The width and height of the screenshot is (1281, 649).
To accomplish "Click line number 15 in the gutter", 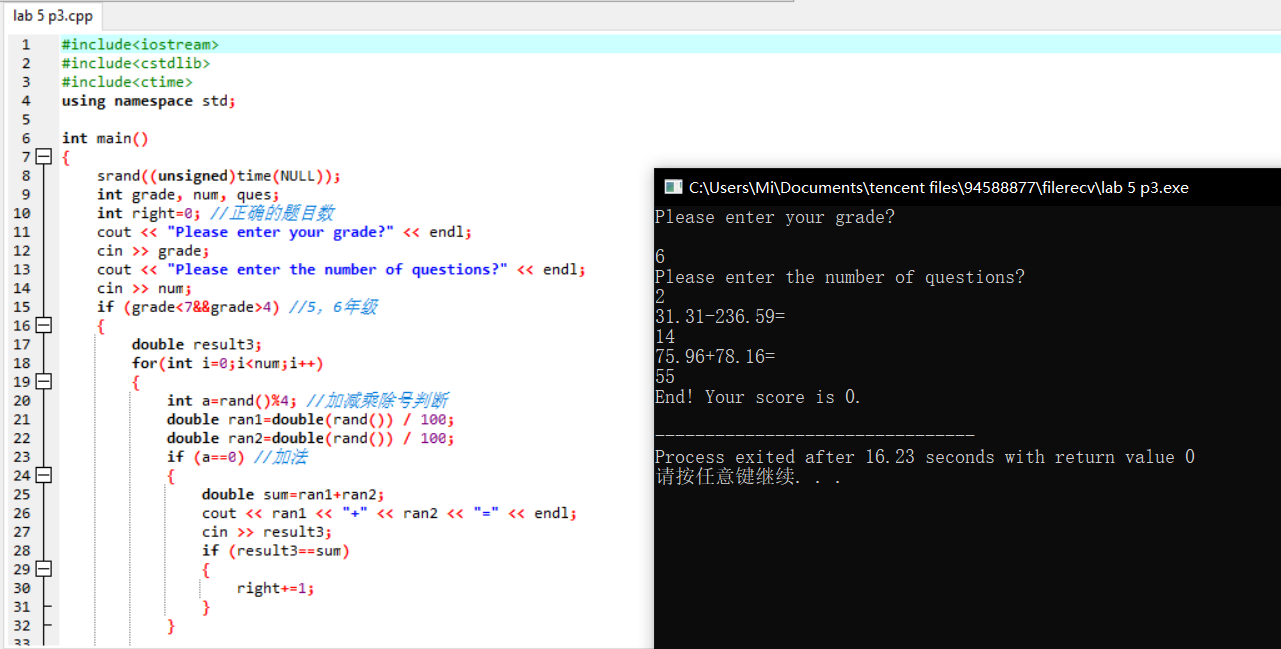I will coord(23,307).
